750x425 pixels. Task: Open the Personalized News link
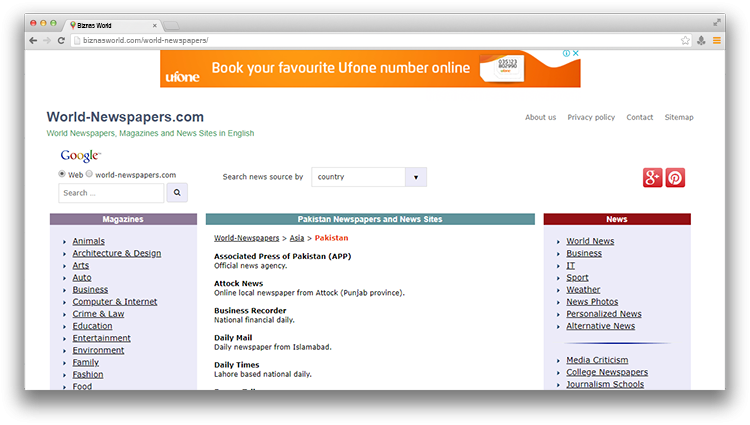(604, 314)
